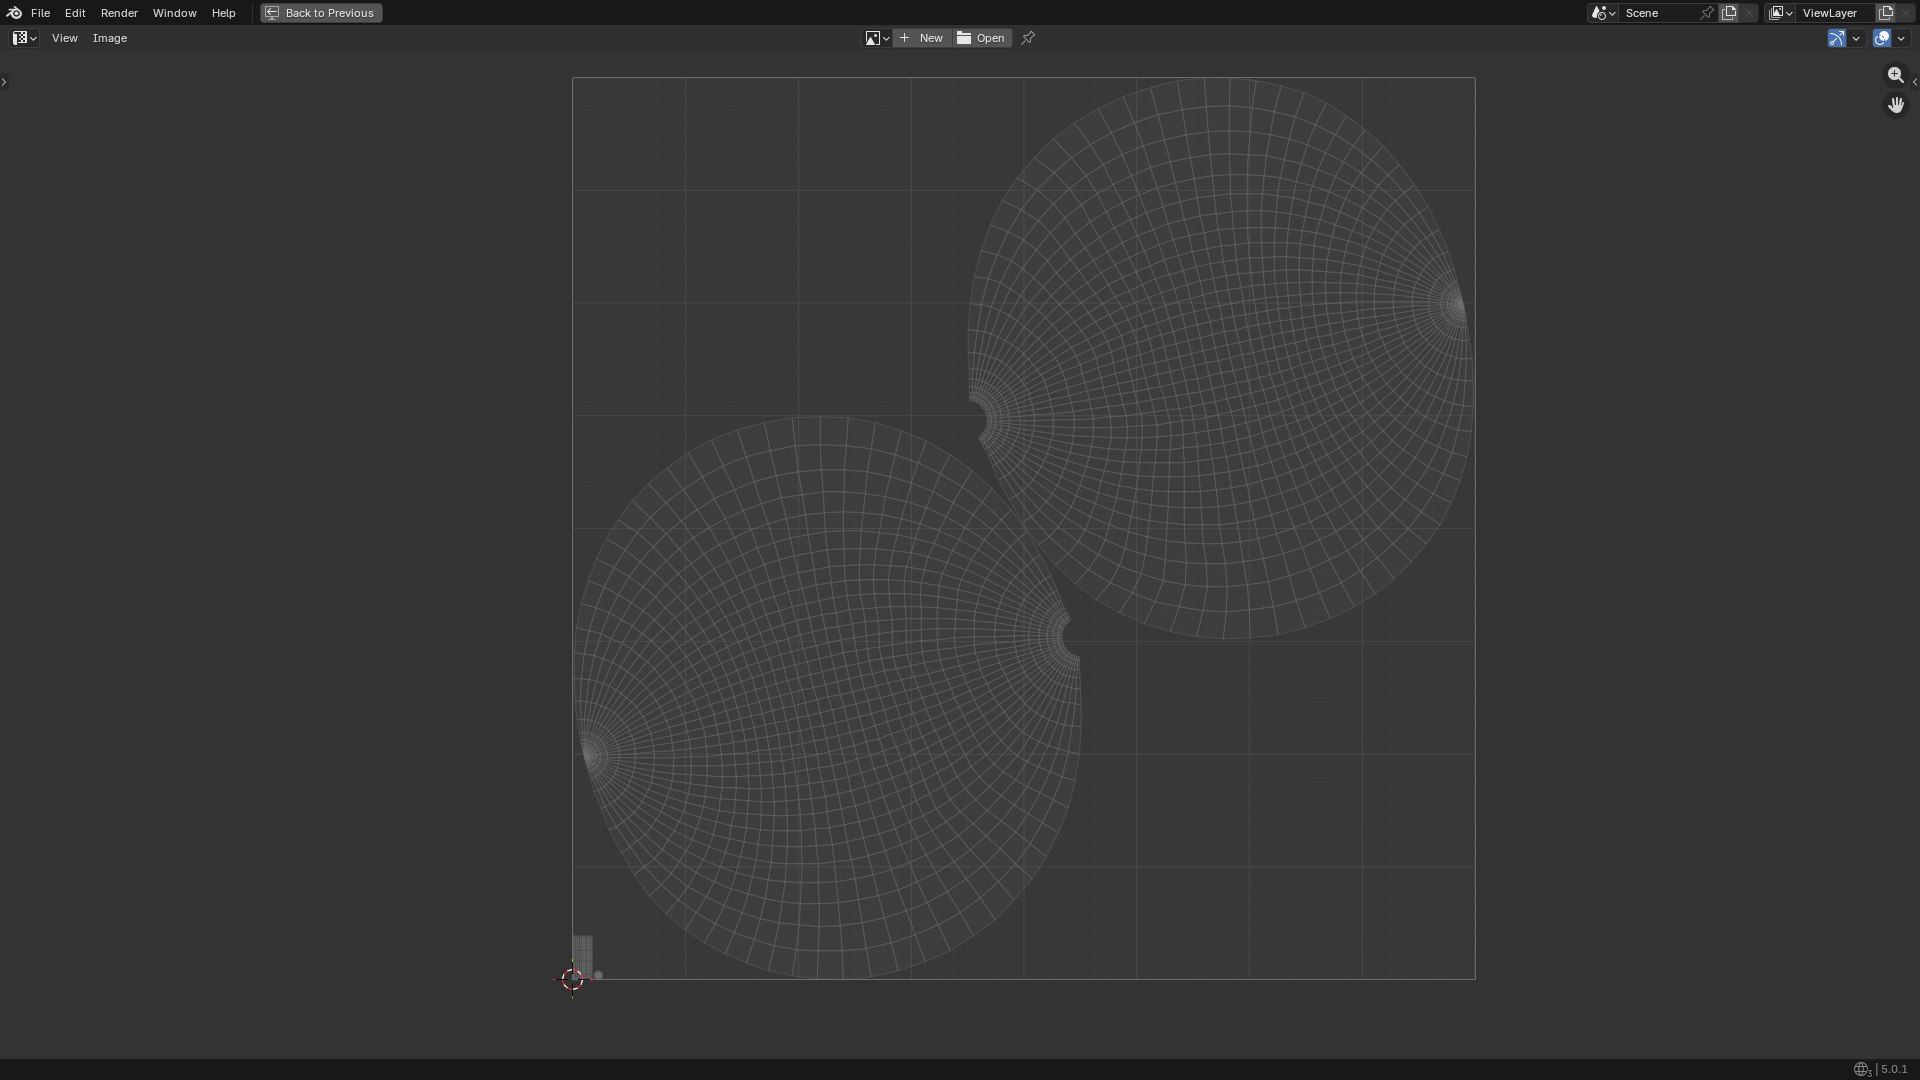
Task: Open the editor type selector dropdown
Action: point(25,38)
